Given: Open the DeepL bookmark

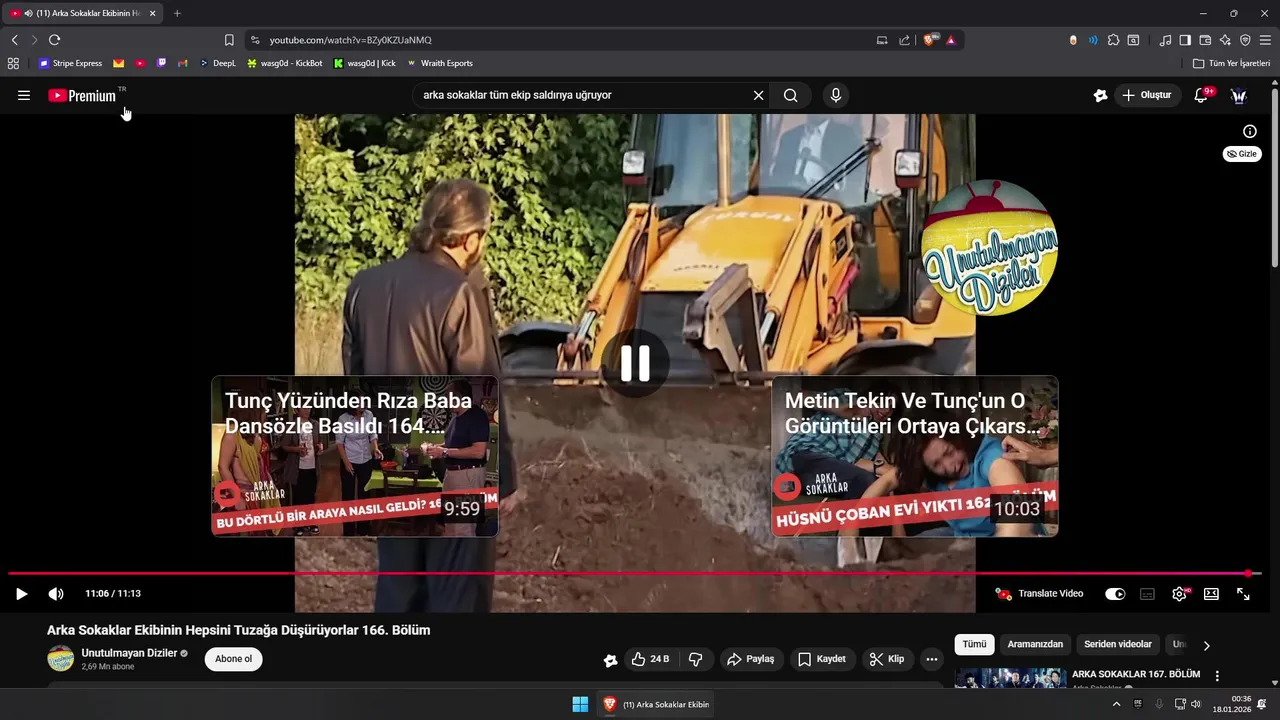Looking at the screenshot, I should [217, 63].
